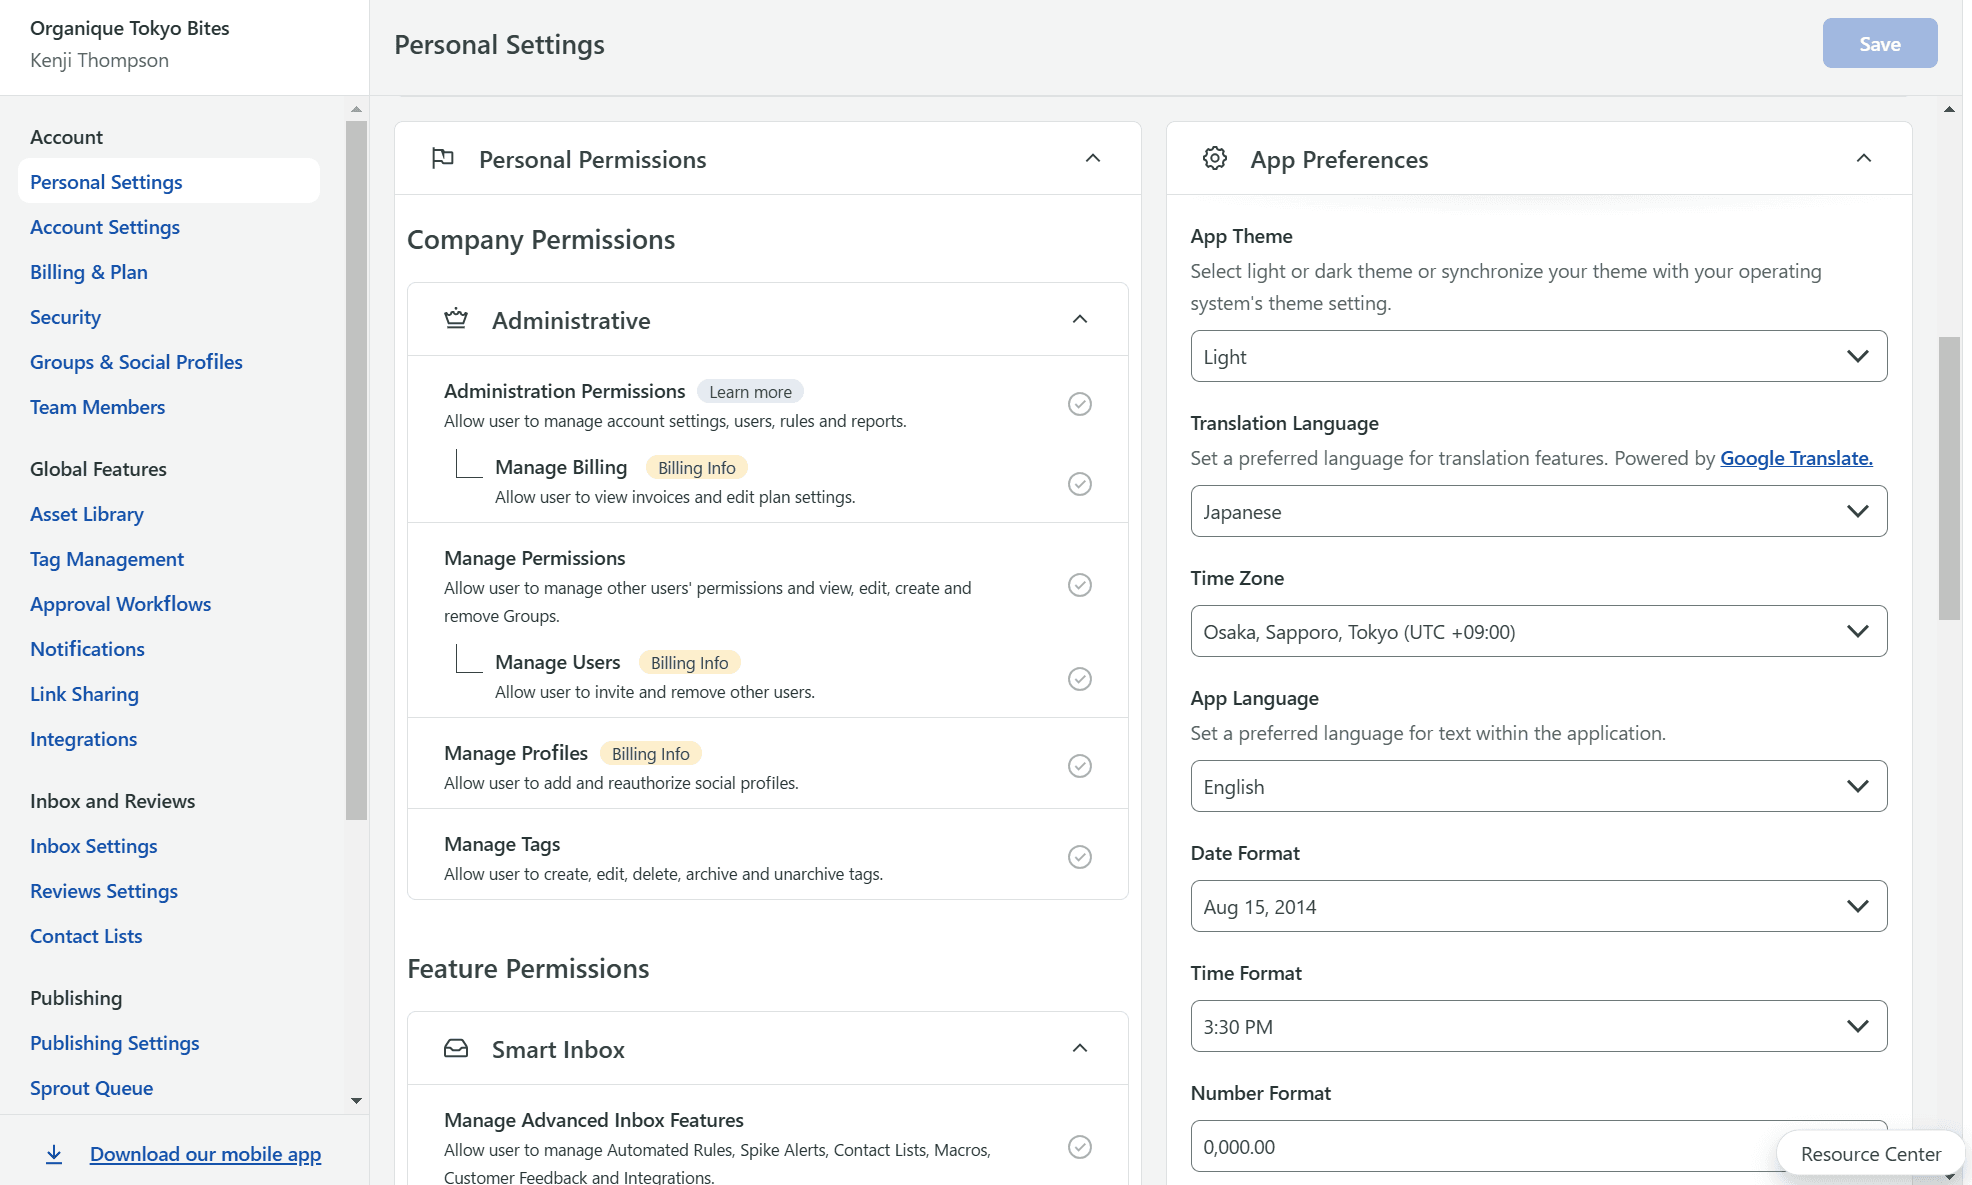Open the App Theme dropdown set to Light

point(1538,356)
